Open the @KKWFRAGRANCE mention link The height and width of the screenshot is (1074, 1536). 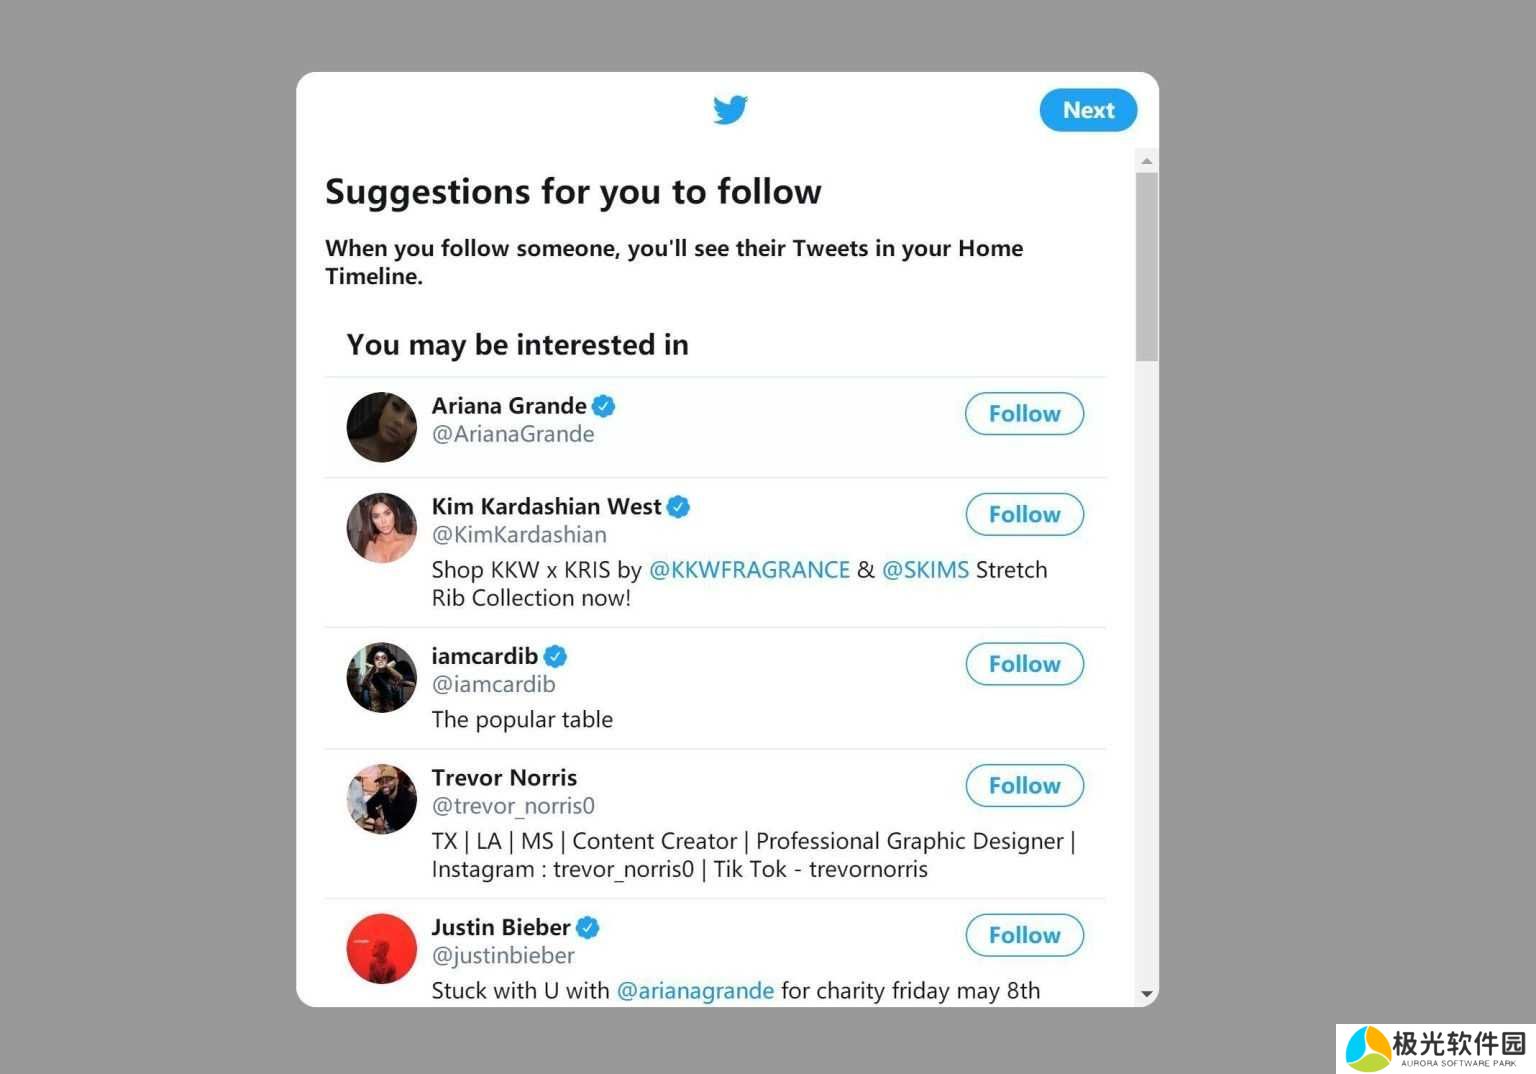coord(749,570)
